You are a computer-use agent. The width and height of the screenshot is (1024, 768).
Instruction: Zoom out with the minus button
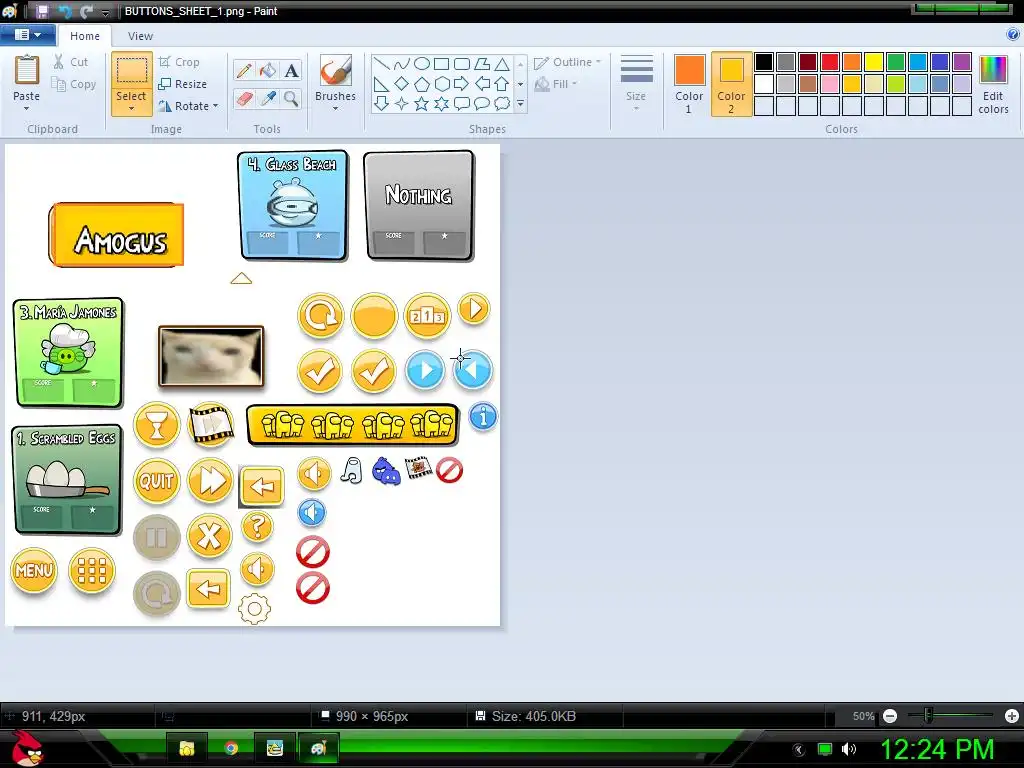pos(889,716)
